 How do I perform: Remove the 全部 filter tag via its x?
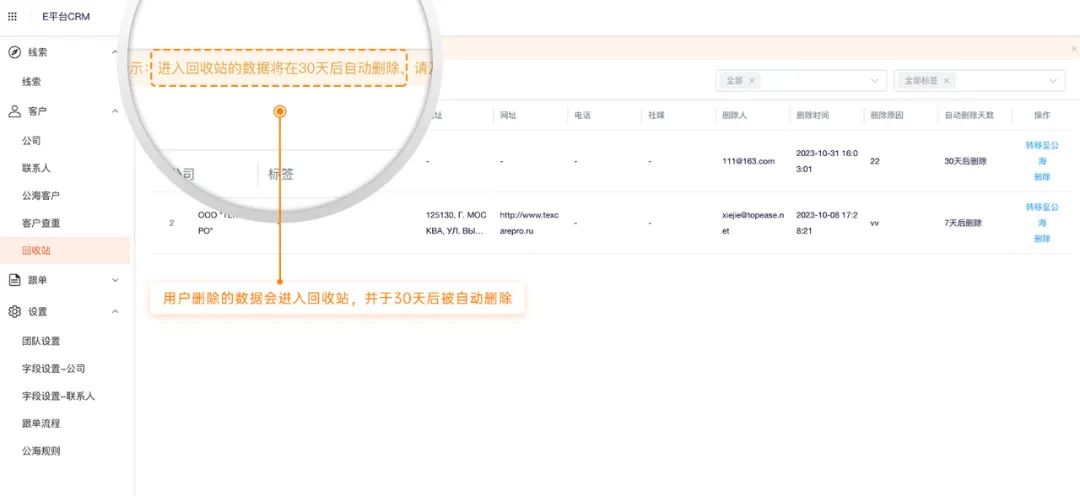(751, 81)
